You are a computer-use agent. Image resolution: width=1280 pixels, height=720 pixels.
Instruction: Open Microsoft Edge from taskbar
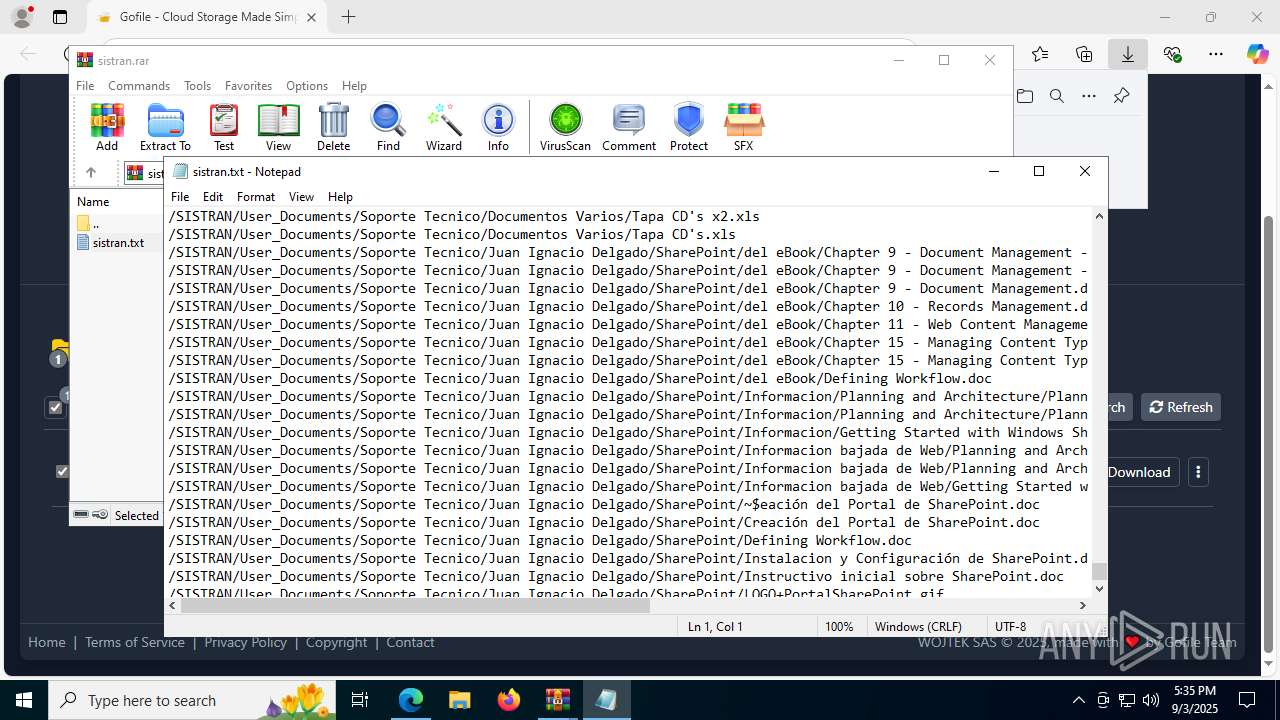(x=411, y=700)
